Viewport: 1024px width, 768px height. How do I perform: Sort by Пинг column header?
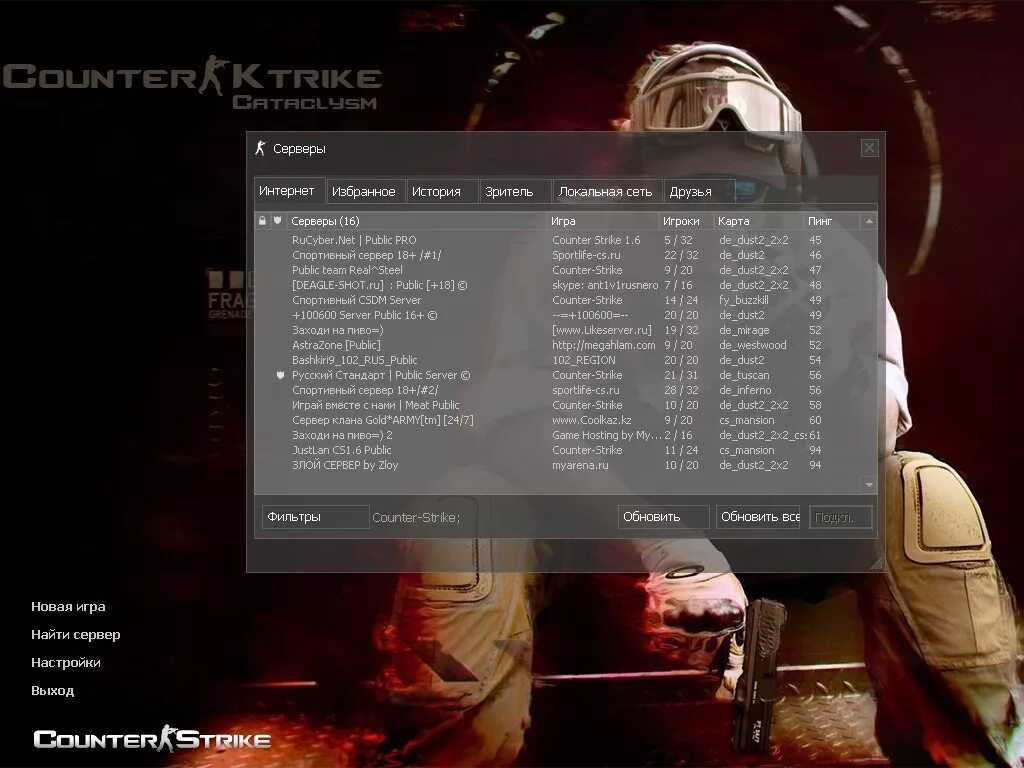pyautogui.click(x=833, y=221)
